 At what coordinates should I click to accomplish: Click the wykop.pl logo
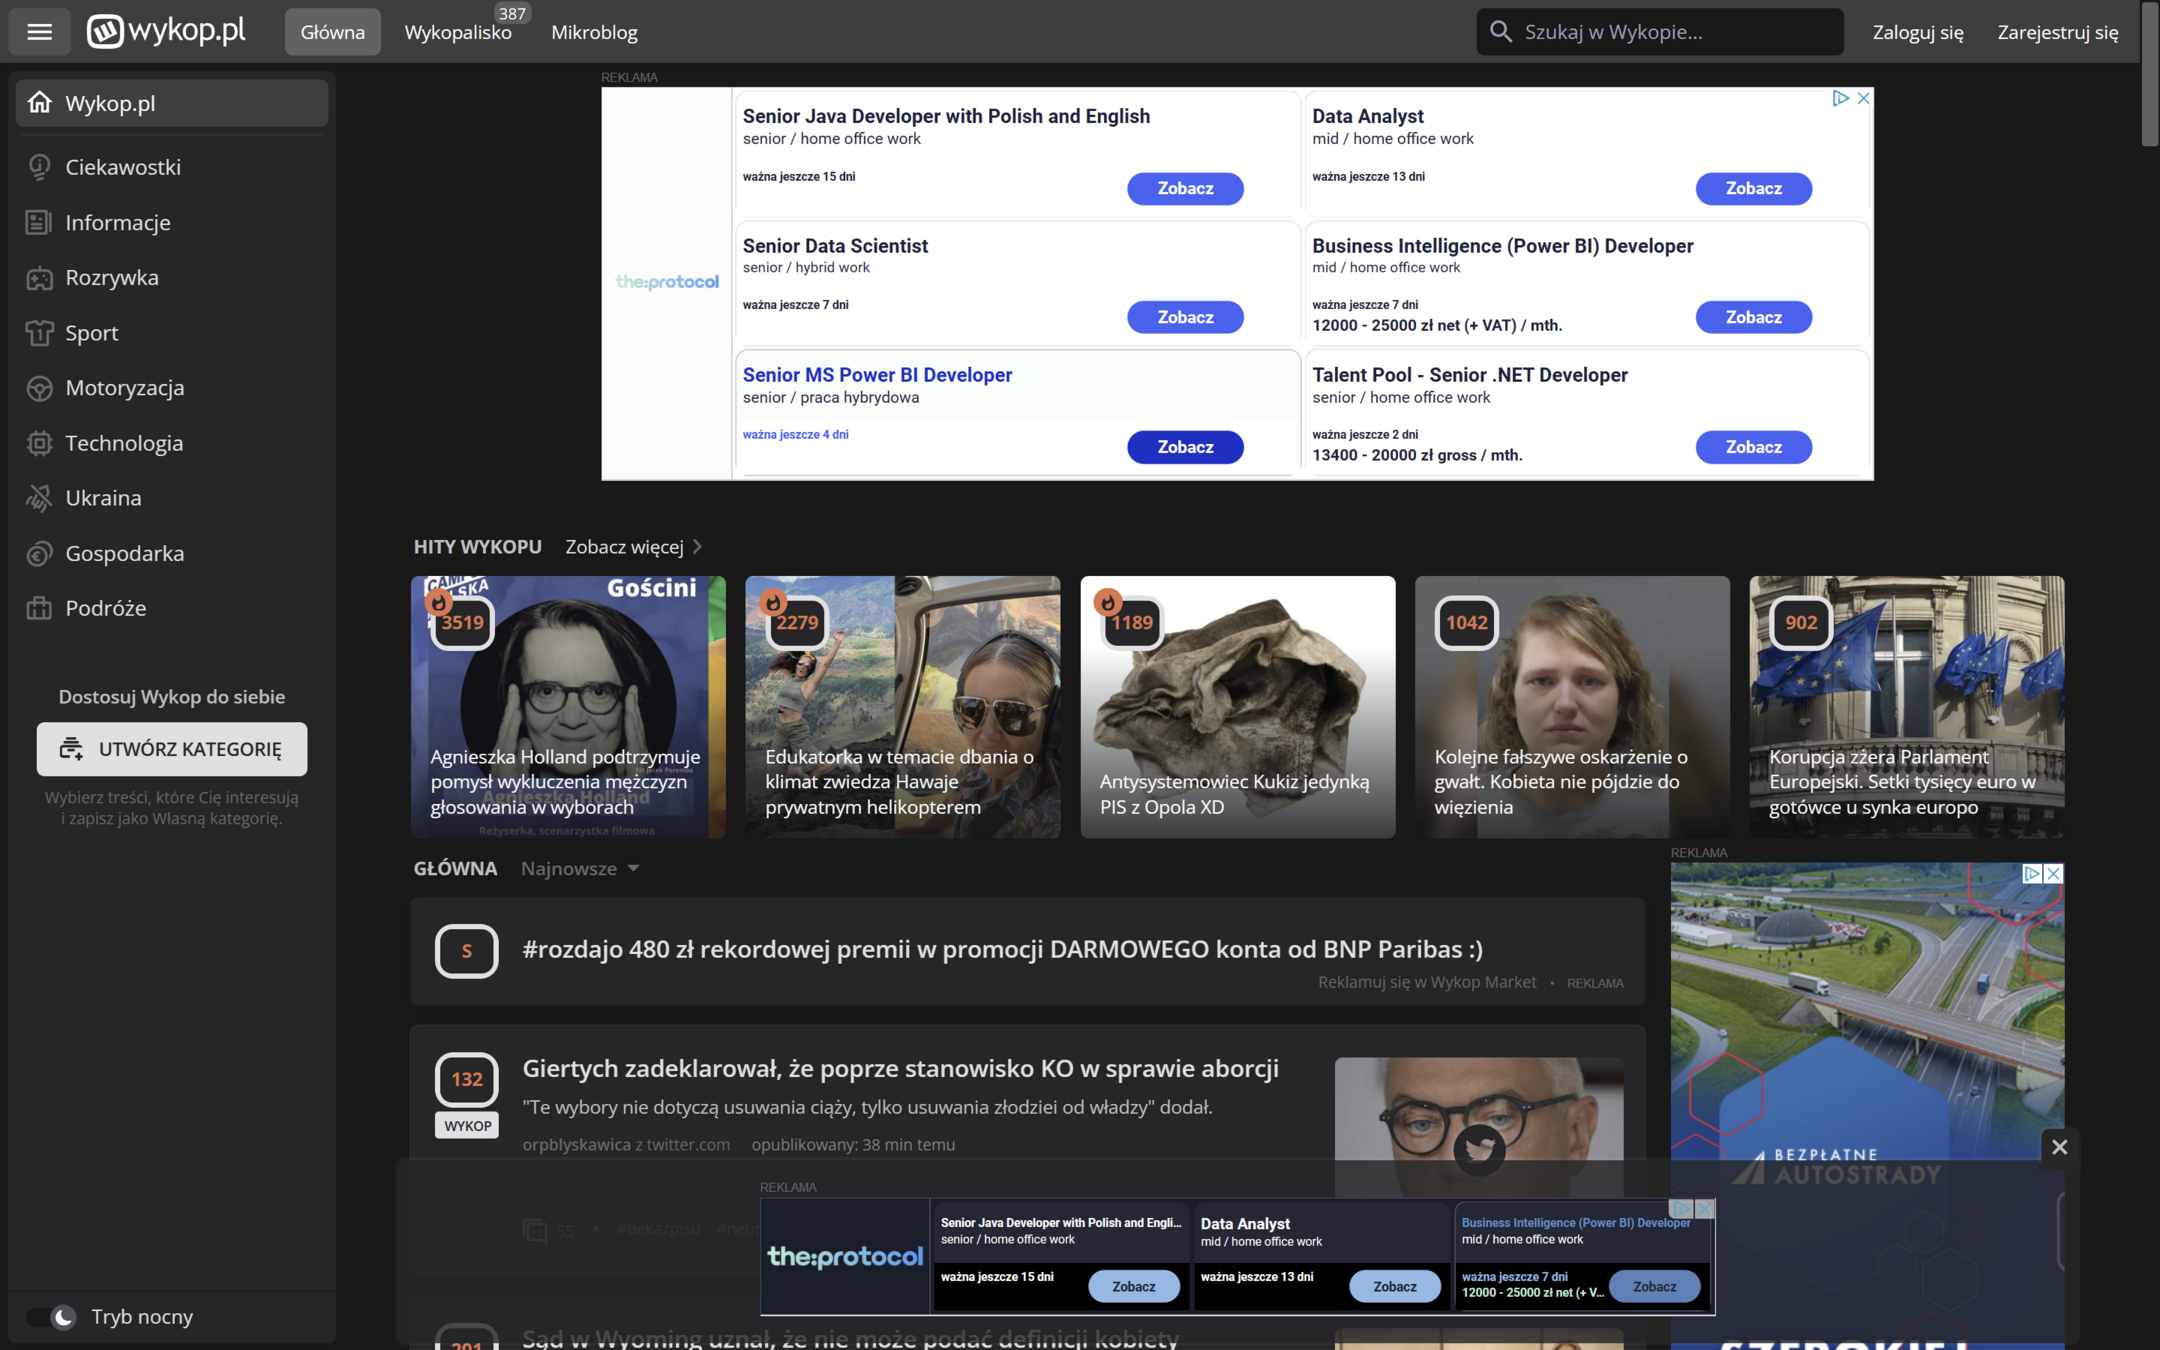(x=166, y=31)
